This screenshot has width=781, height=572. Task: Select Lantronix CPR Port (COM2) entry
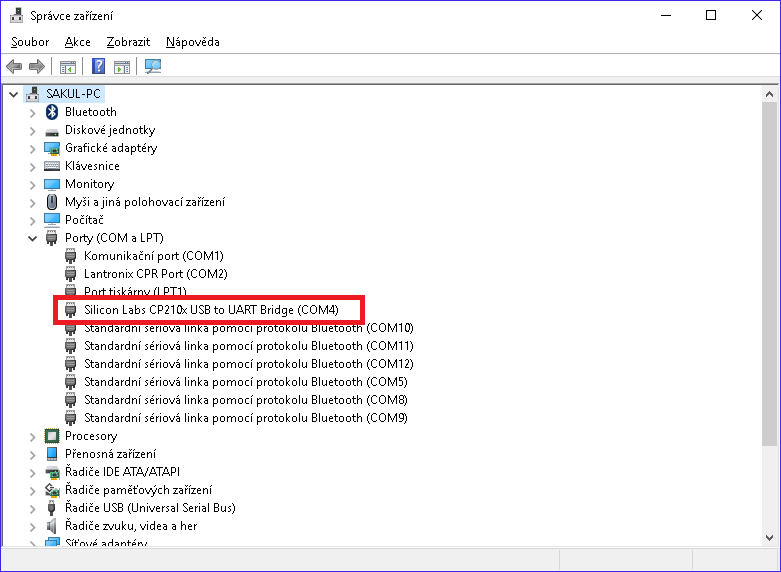coord(155,274)
